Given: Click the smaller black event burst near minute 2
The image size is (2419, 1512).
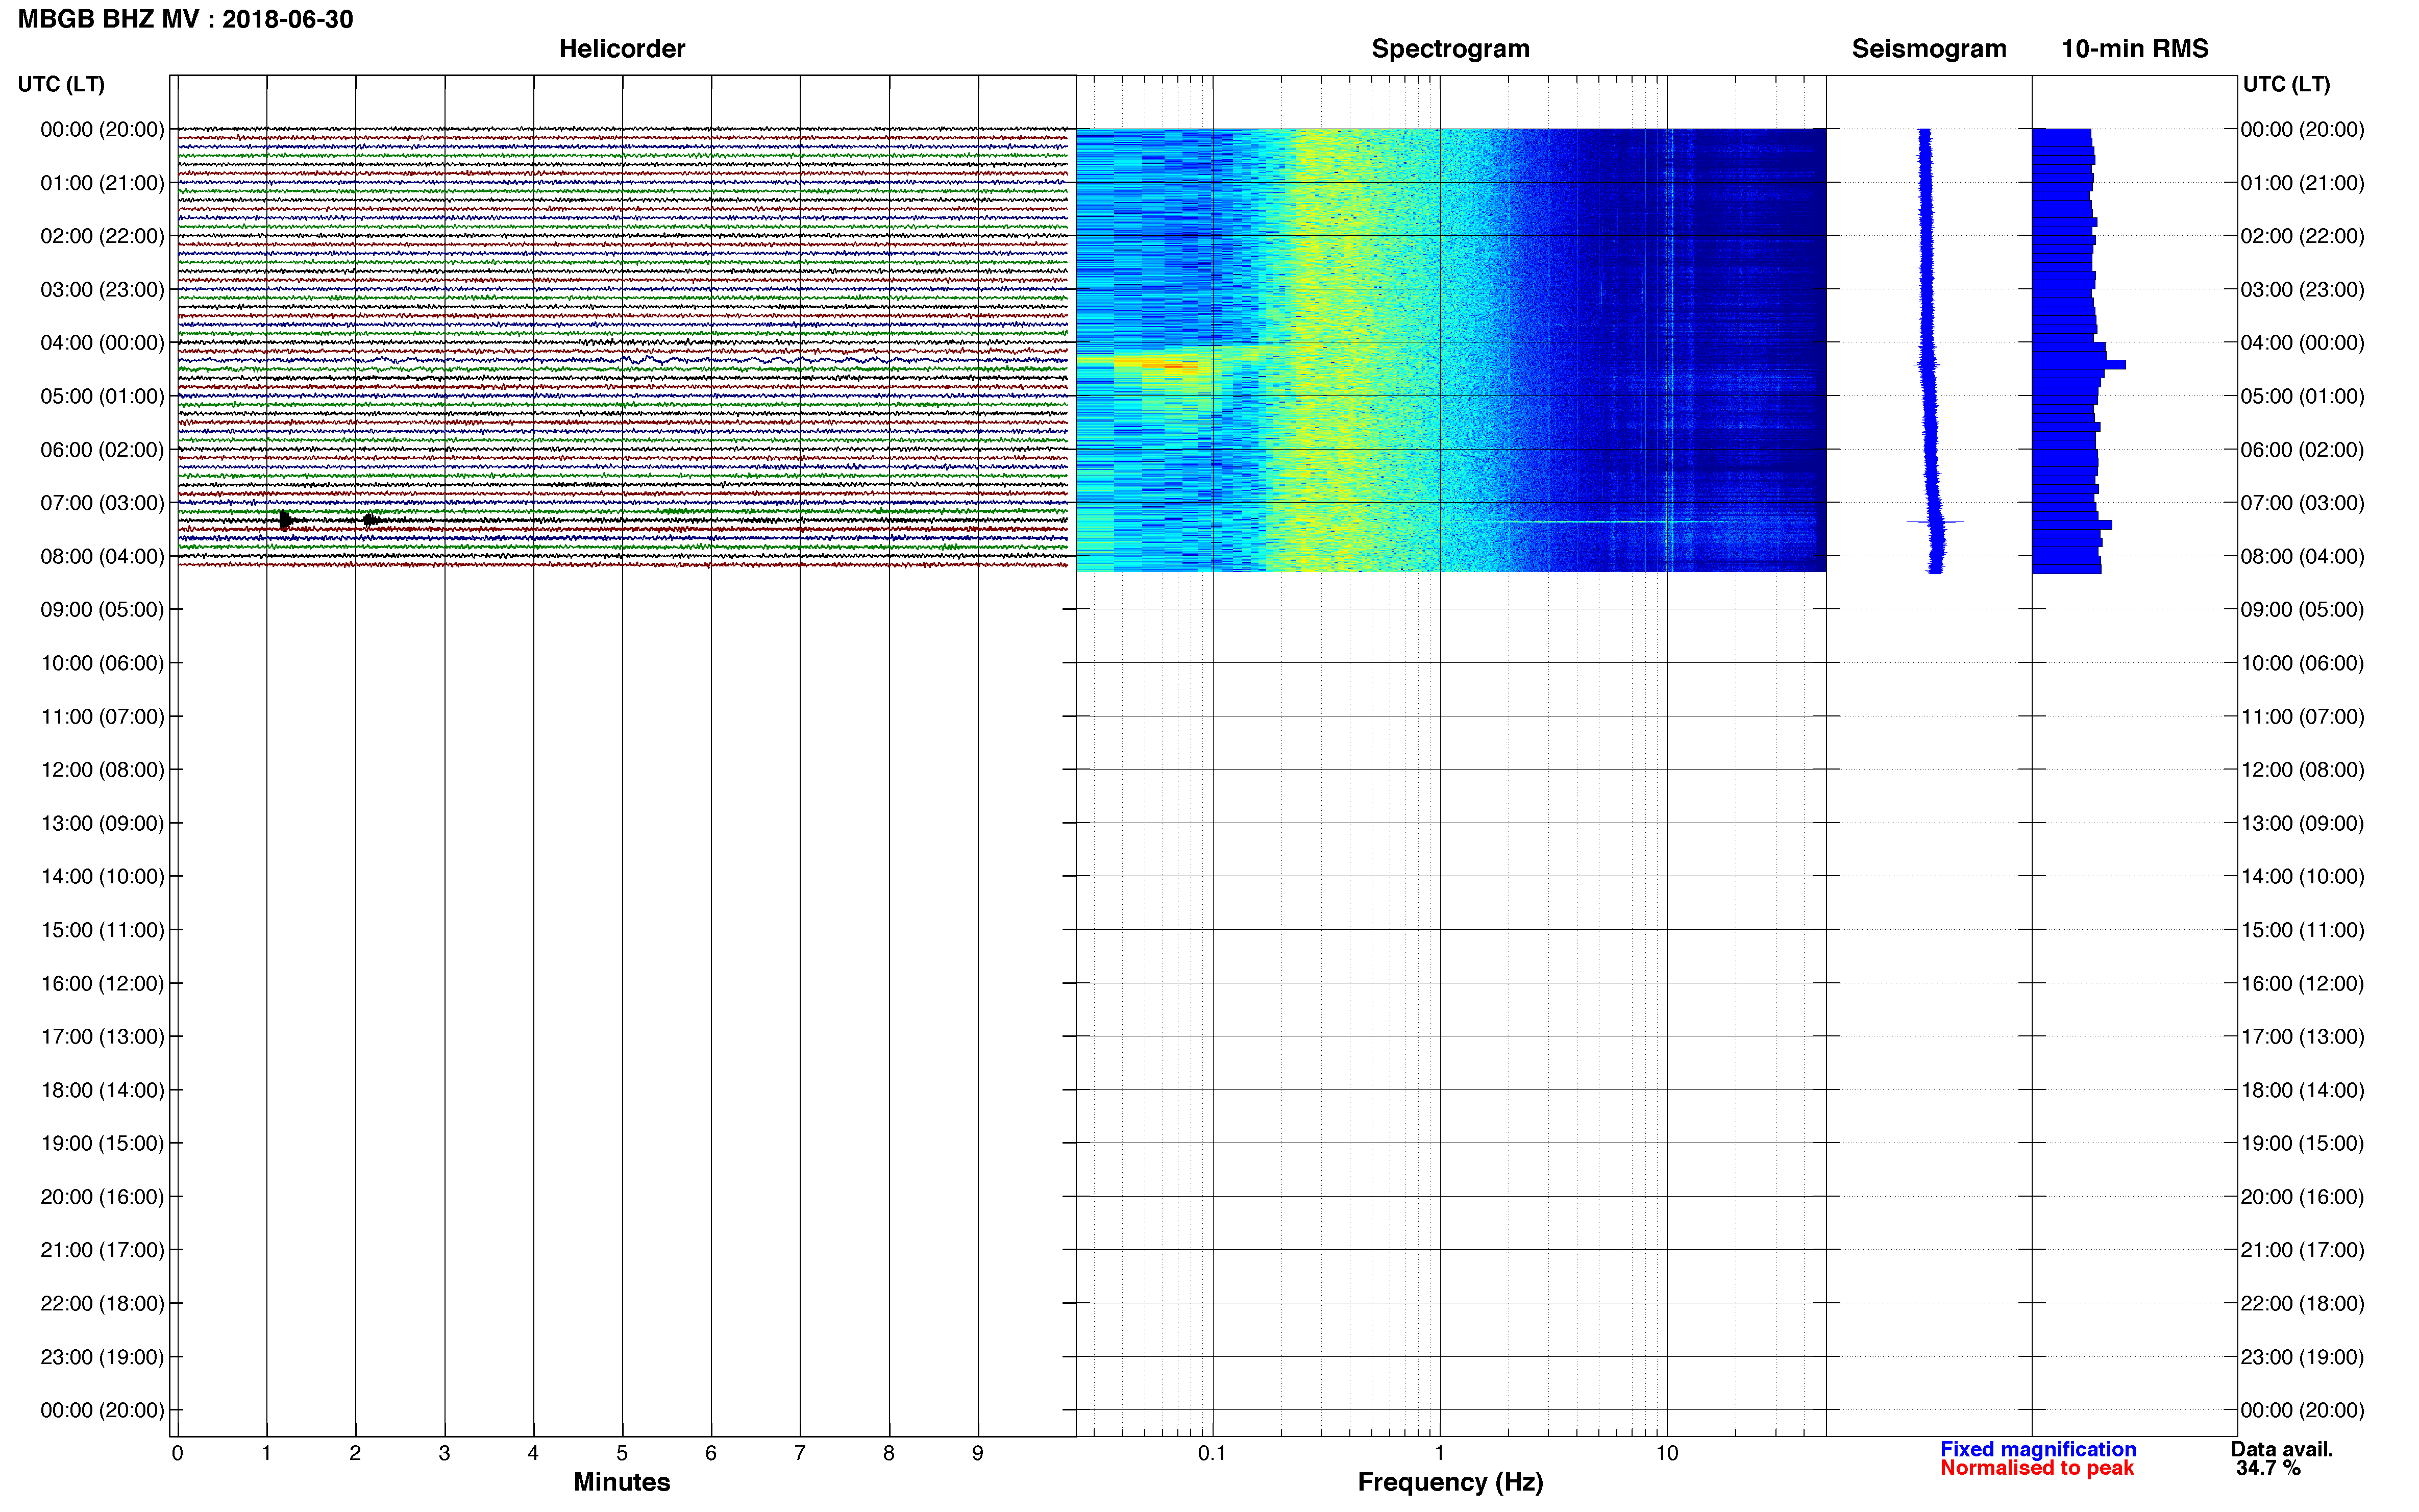Looking at the screenshot, I should [x=371, y=520].
